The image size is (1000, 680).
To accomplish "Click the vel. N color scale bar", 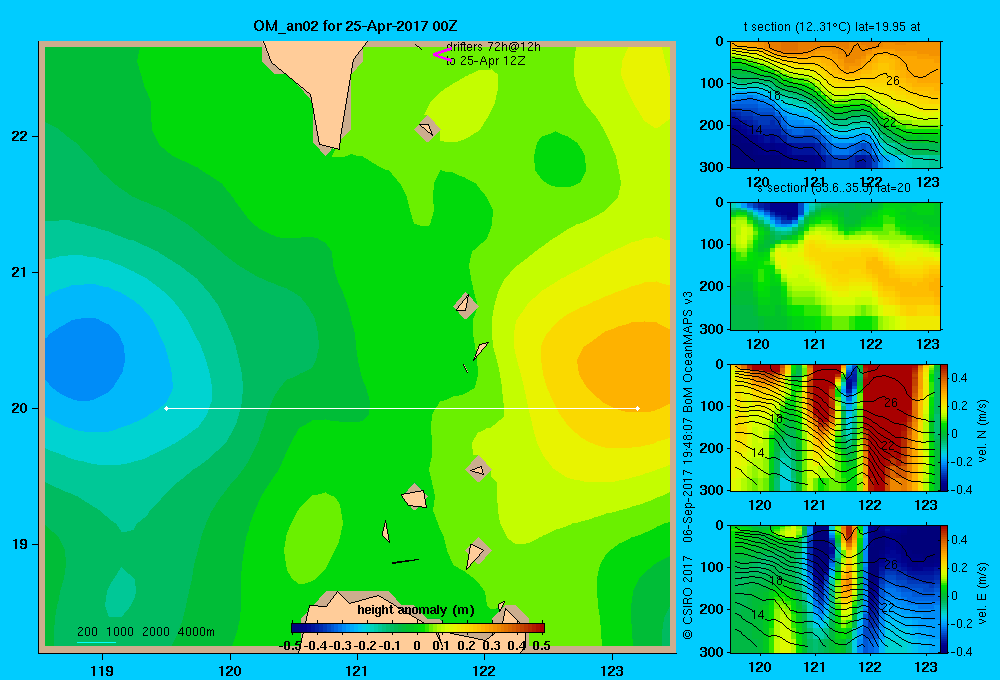I will tap(945, 428).
